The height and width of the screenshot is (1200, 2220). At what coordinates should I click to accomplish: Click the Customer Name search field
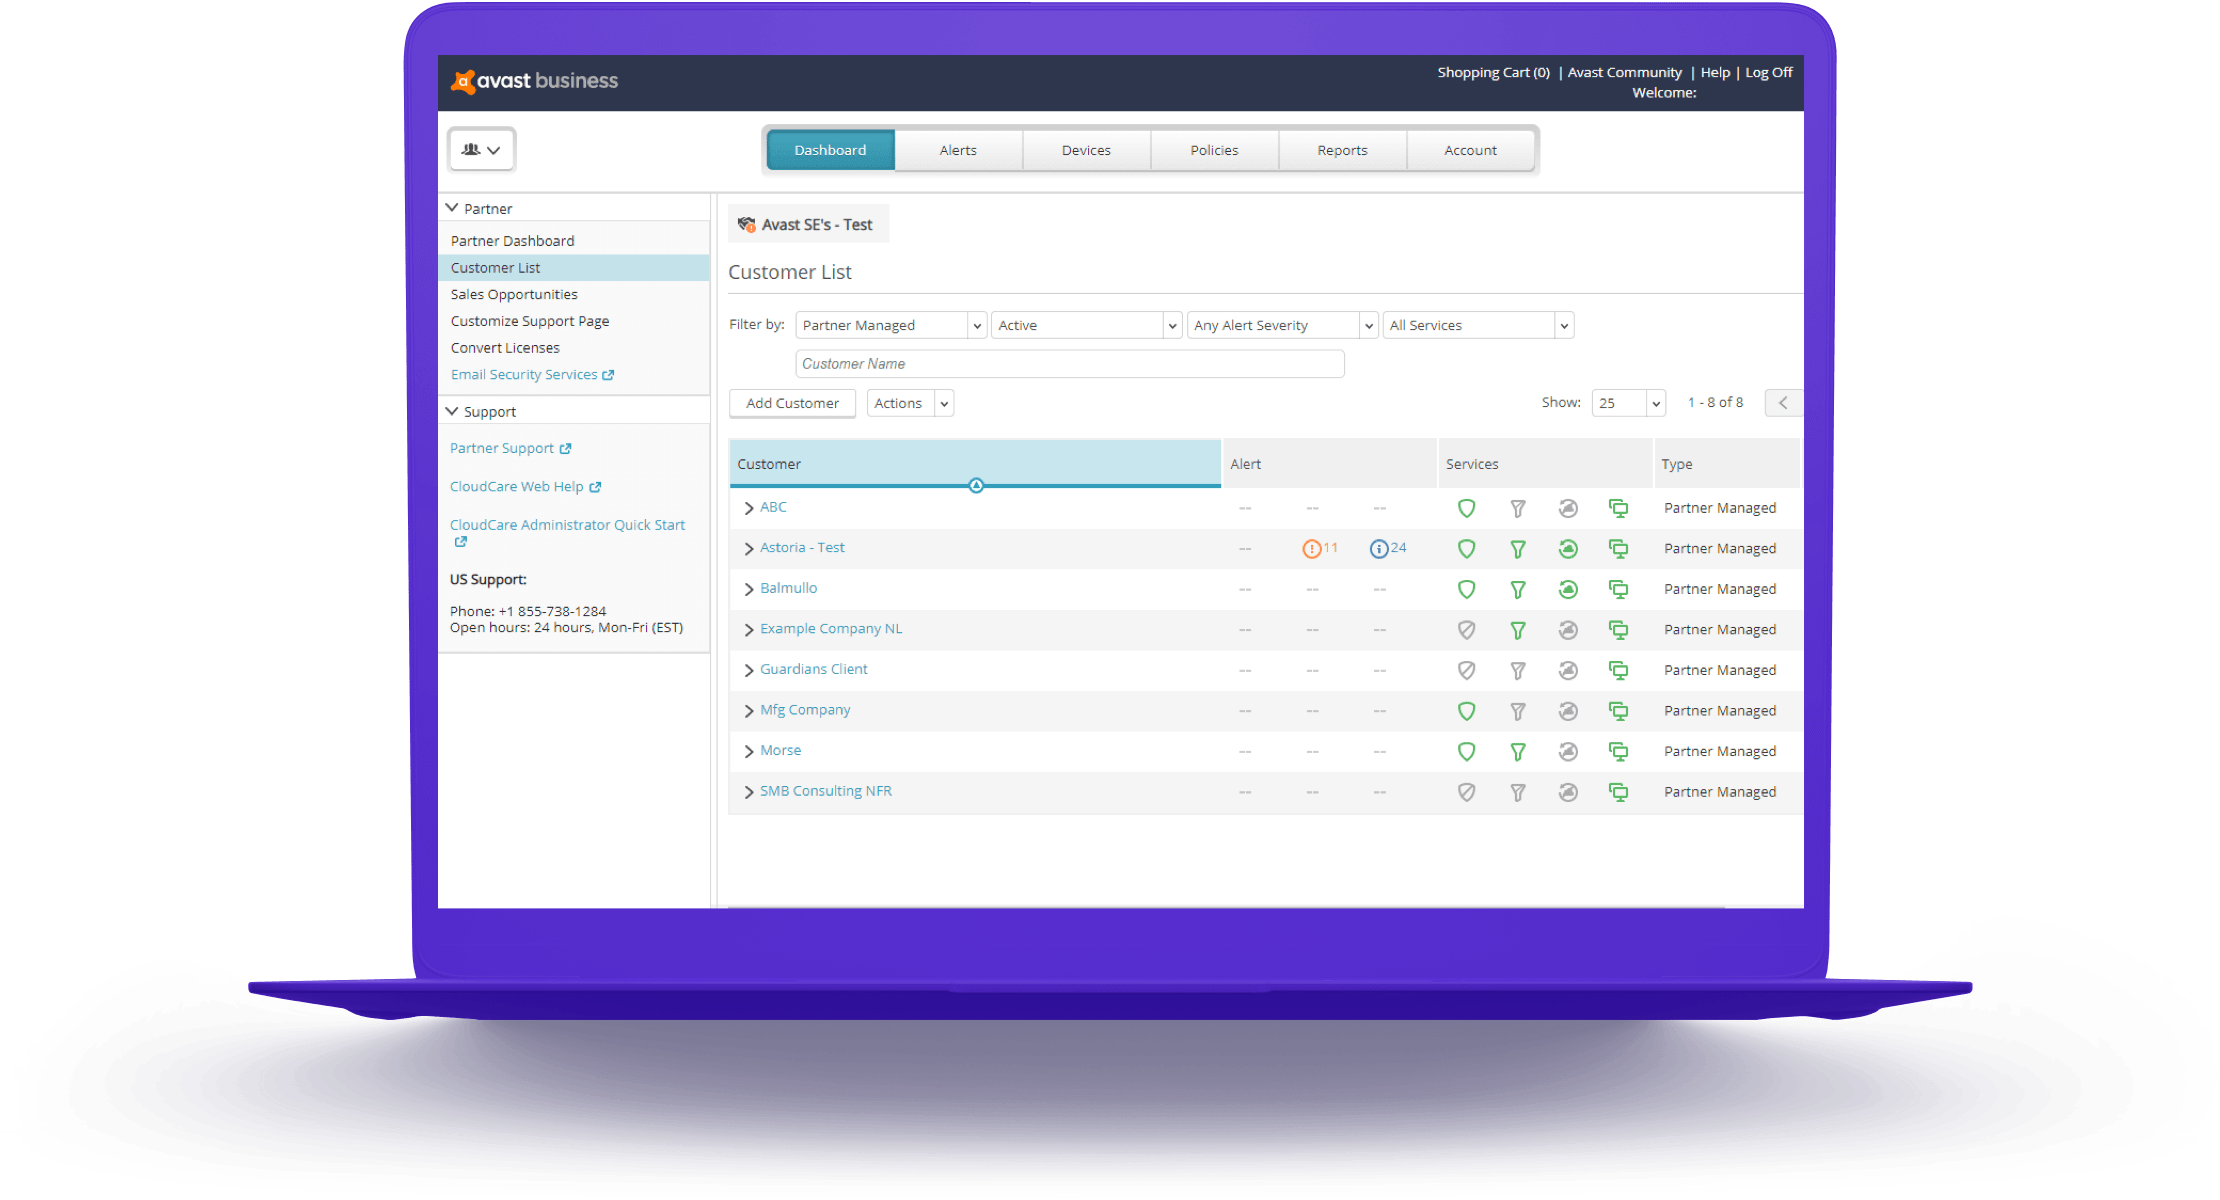pyautogui.click(x=1069, y=364)
